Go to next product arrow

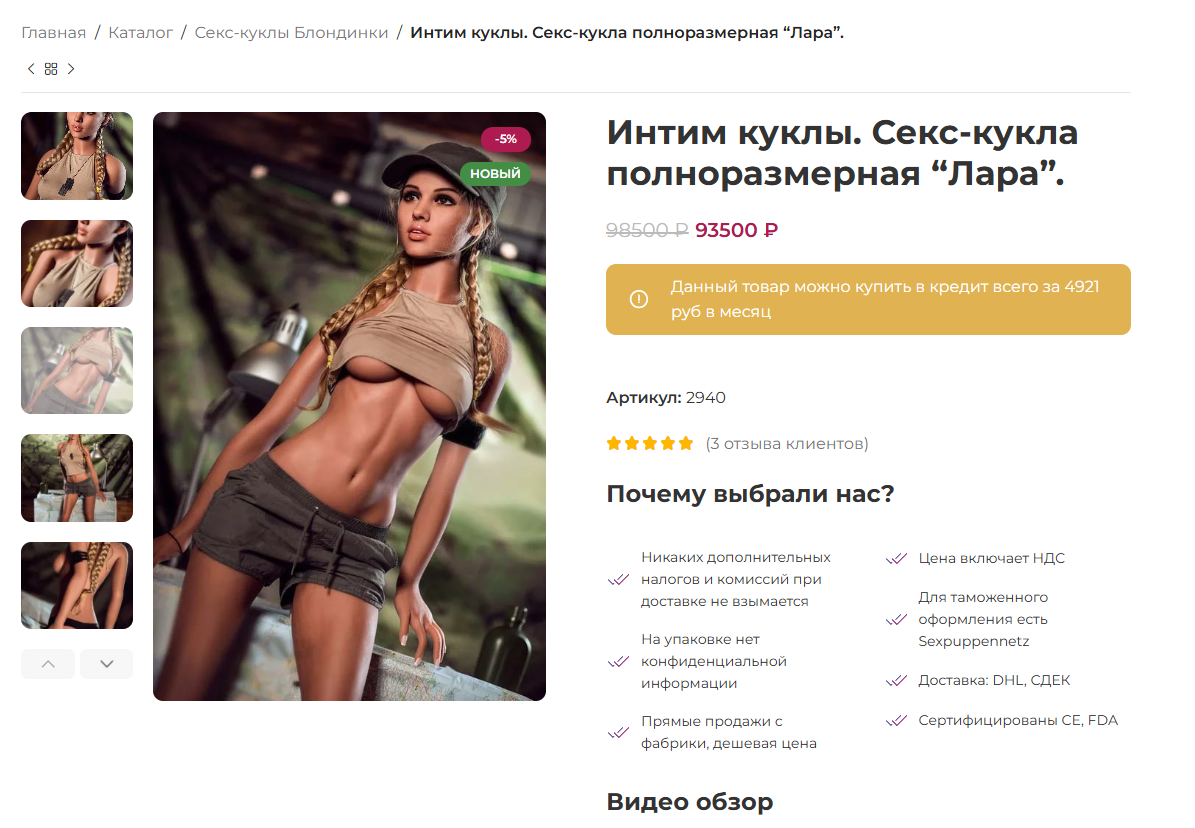click(x=71, y=69)
